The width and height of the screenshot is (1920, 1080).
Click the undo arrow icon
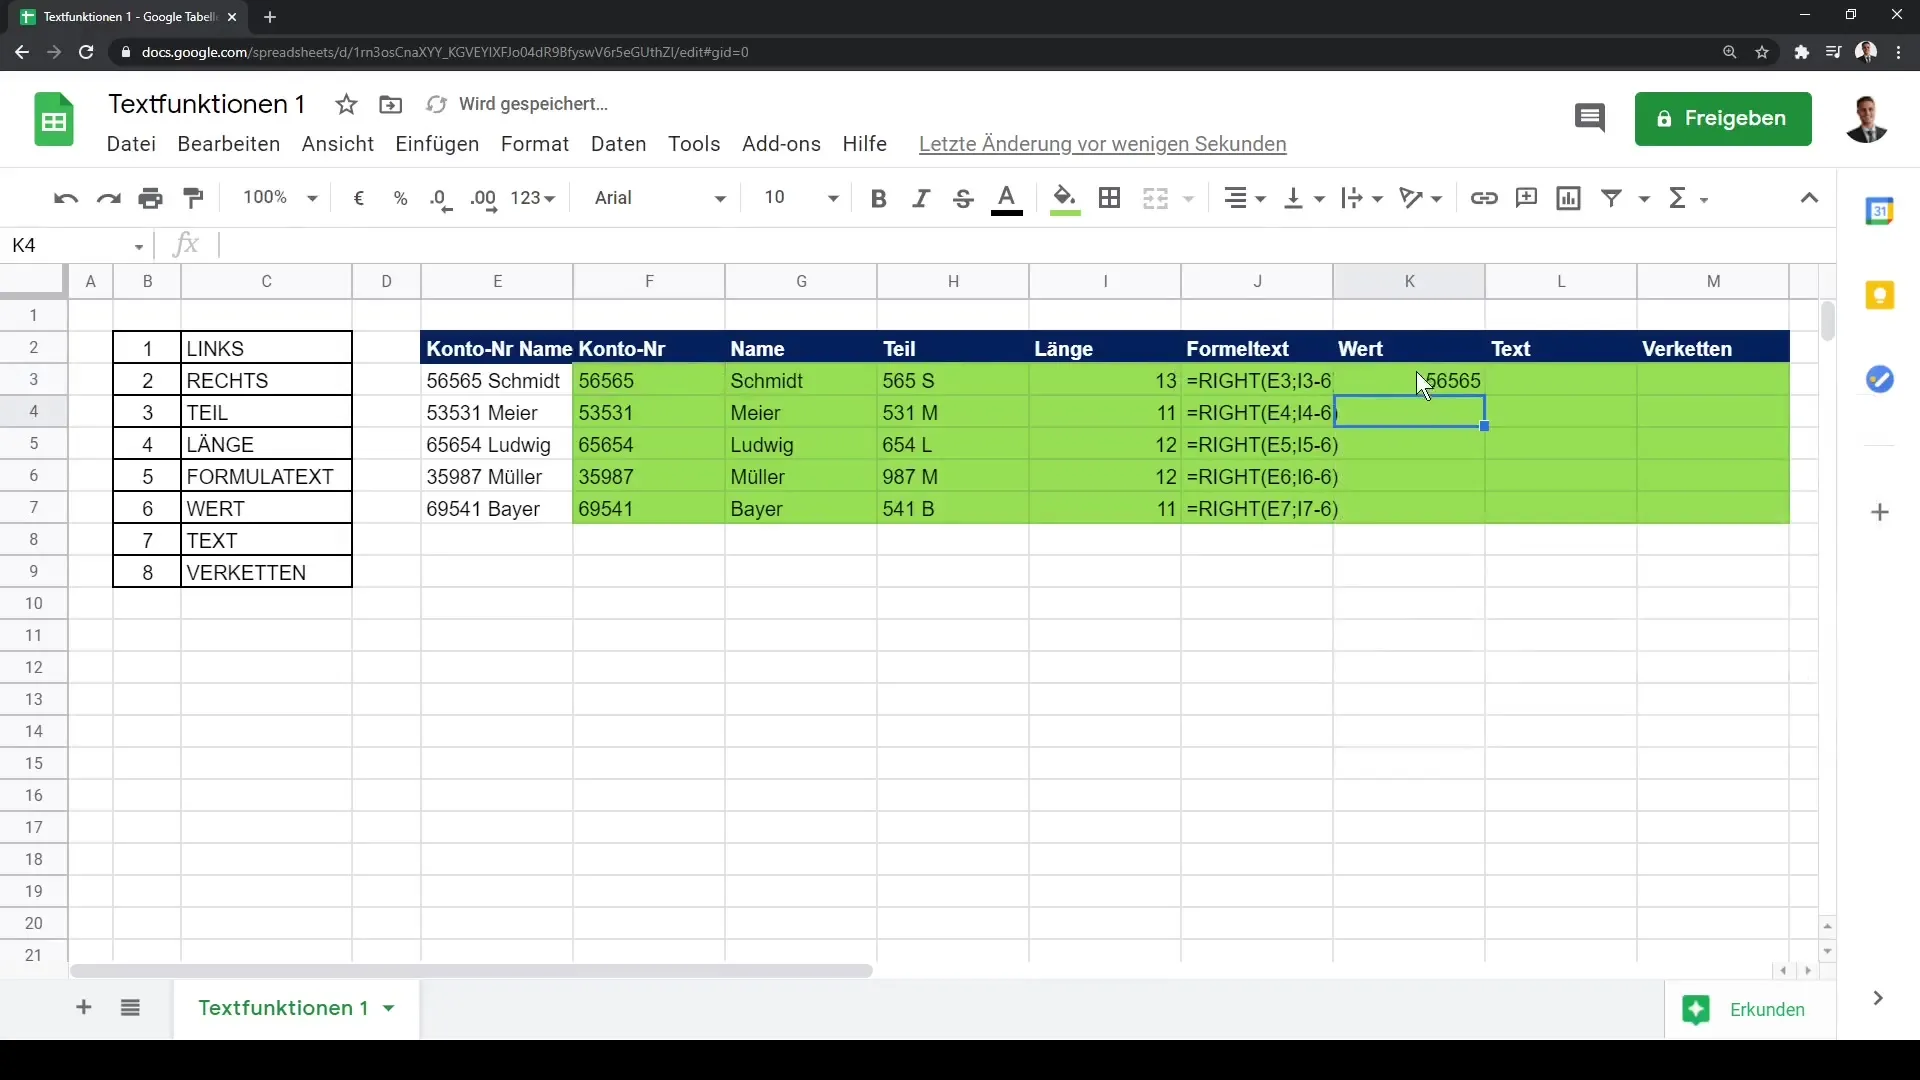pyautogui.click(x=66, y=198)
